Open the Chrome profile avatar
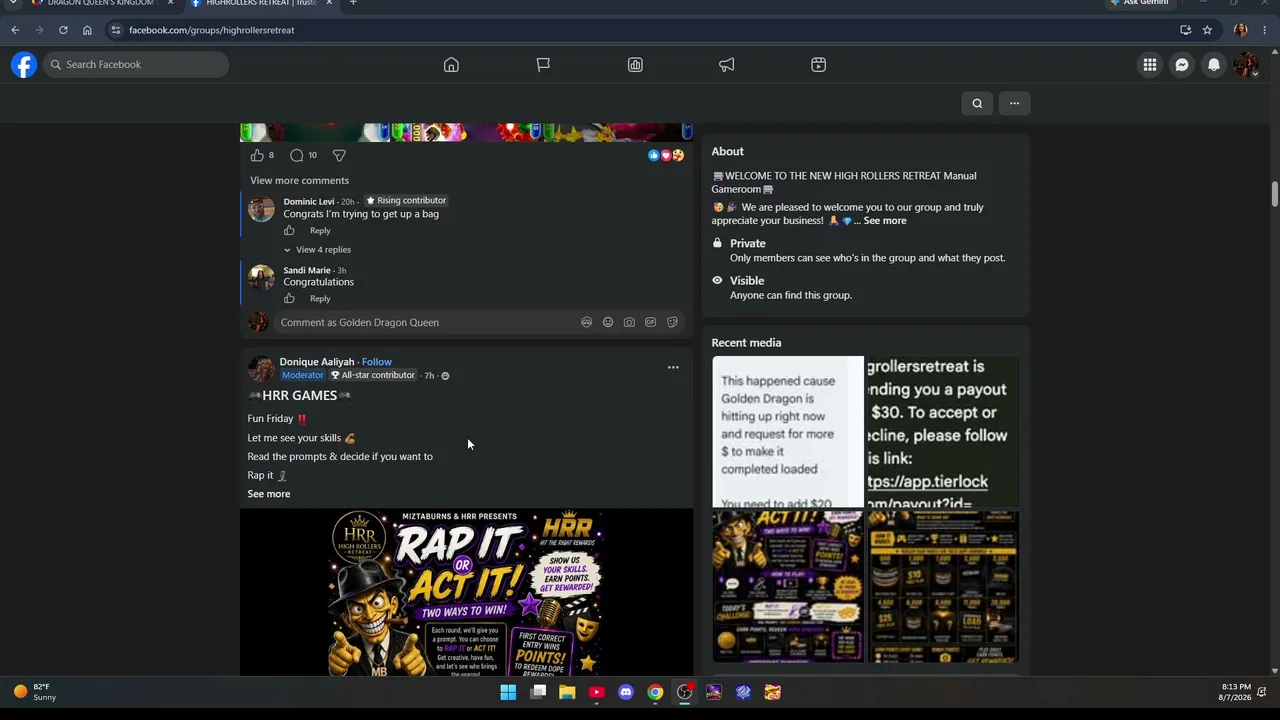This screenshot has height=720, width=1280. pos(1241,30)
